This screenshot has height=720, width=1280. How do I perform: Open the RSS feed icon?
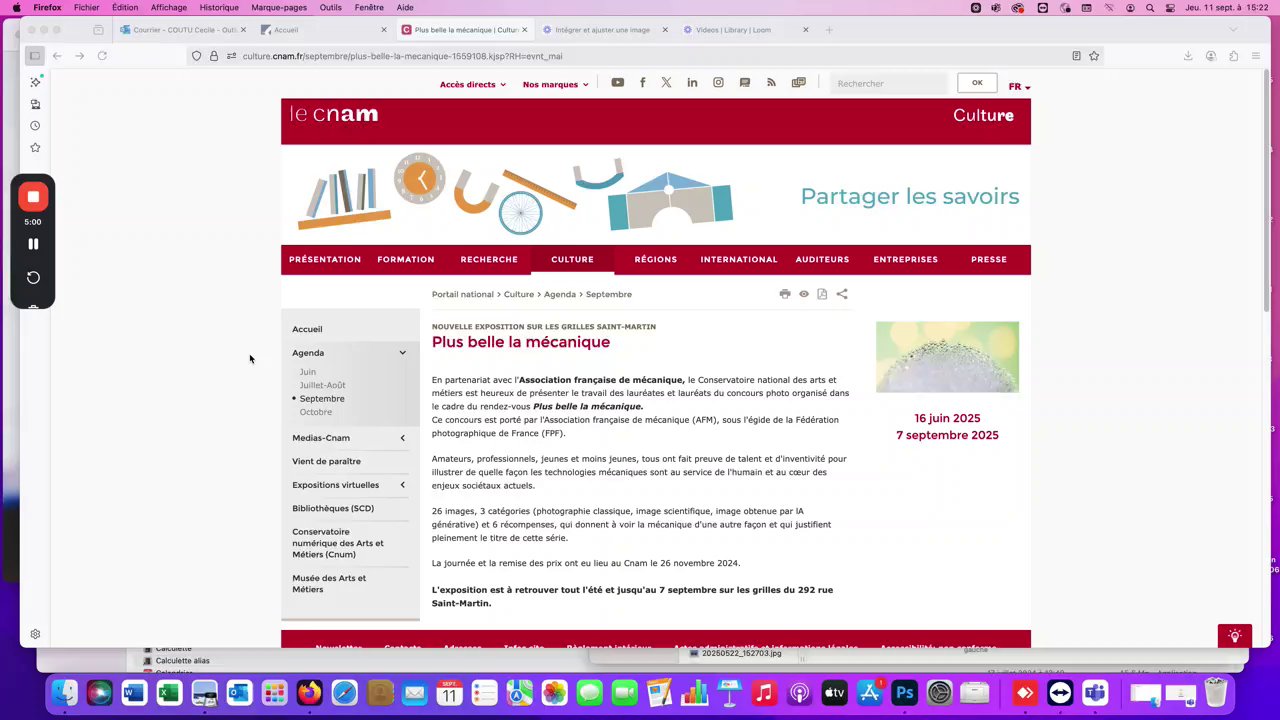(x=771, y=83)
